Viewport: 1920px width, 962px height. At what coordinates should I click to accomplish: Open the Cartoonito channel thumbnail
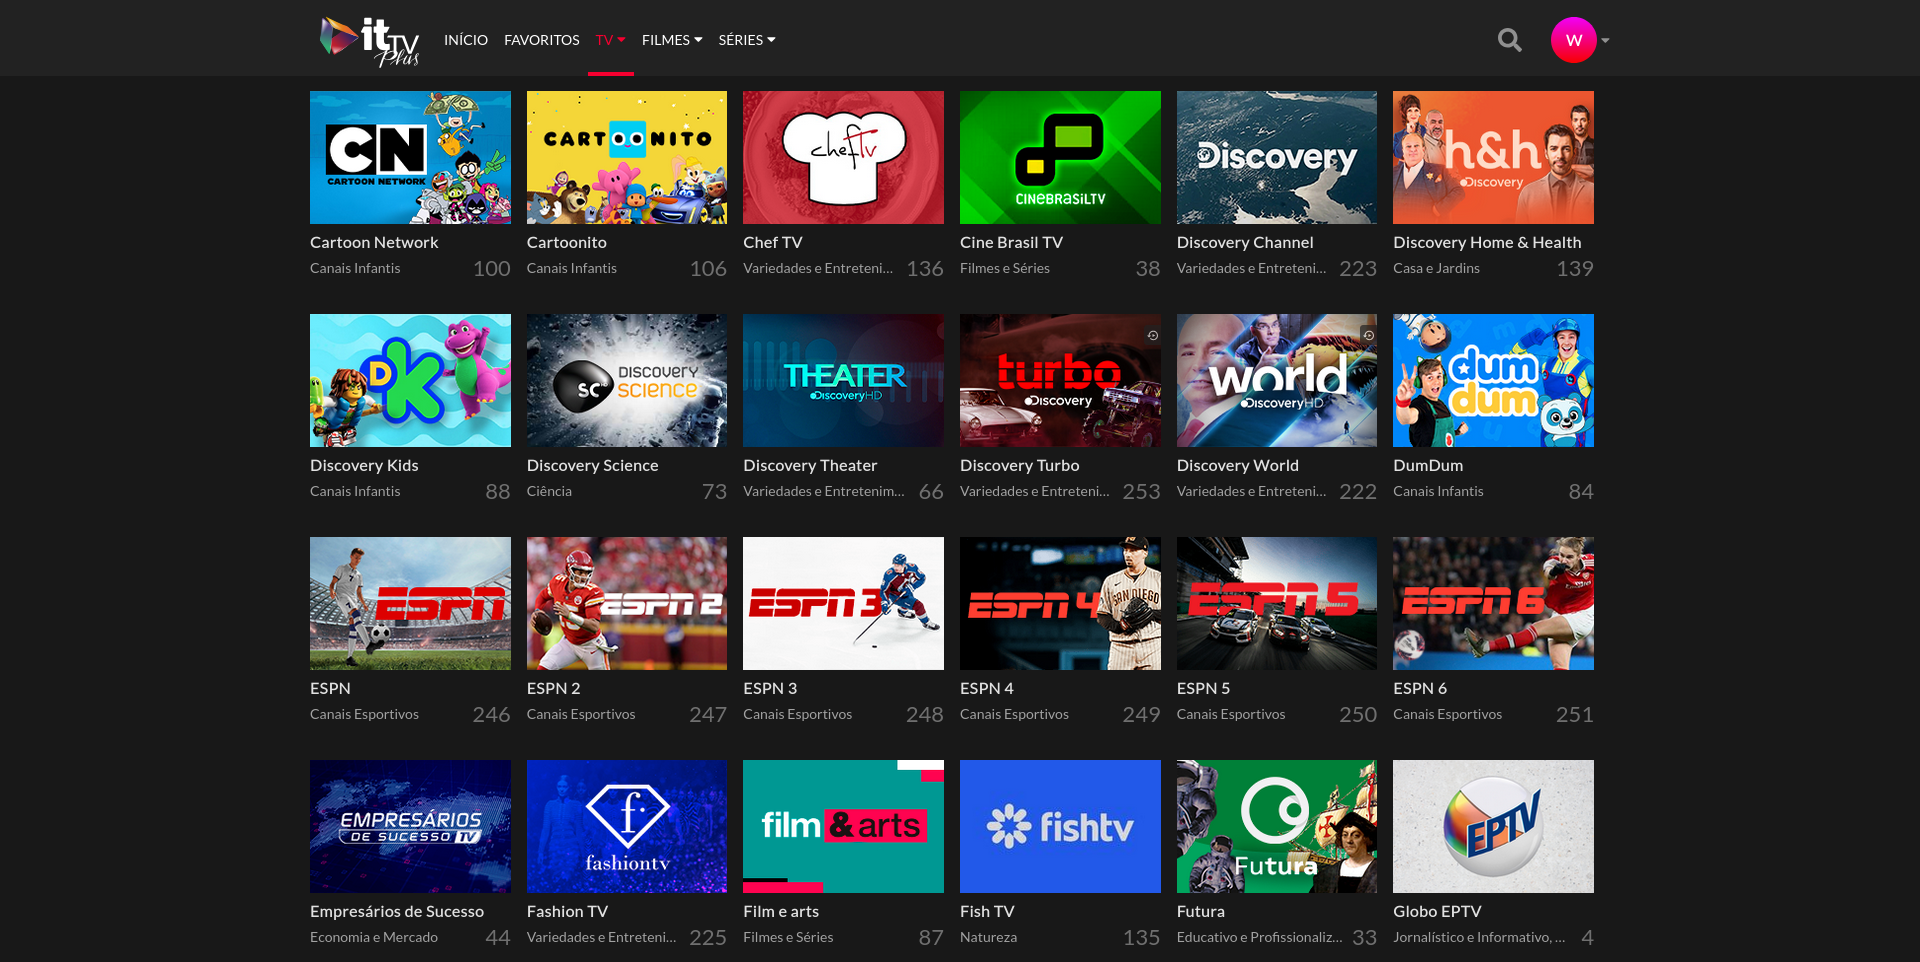coord(627,157)
